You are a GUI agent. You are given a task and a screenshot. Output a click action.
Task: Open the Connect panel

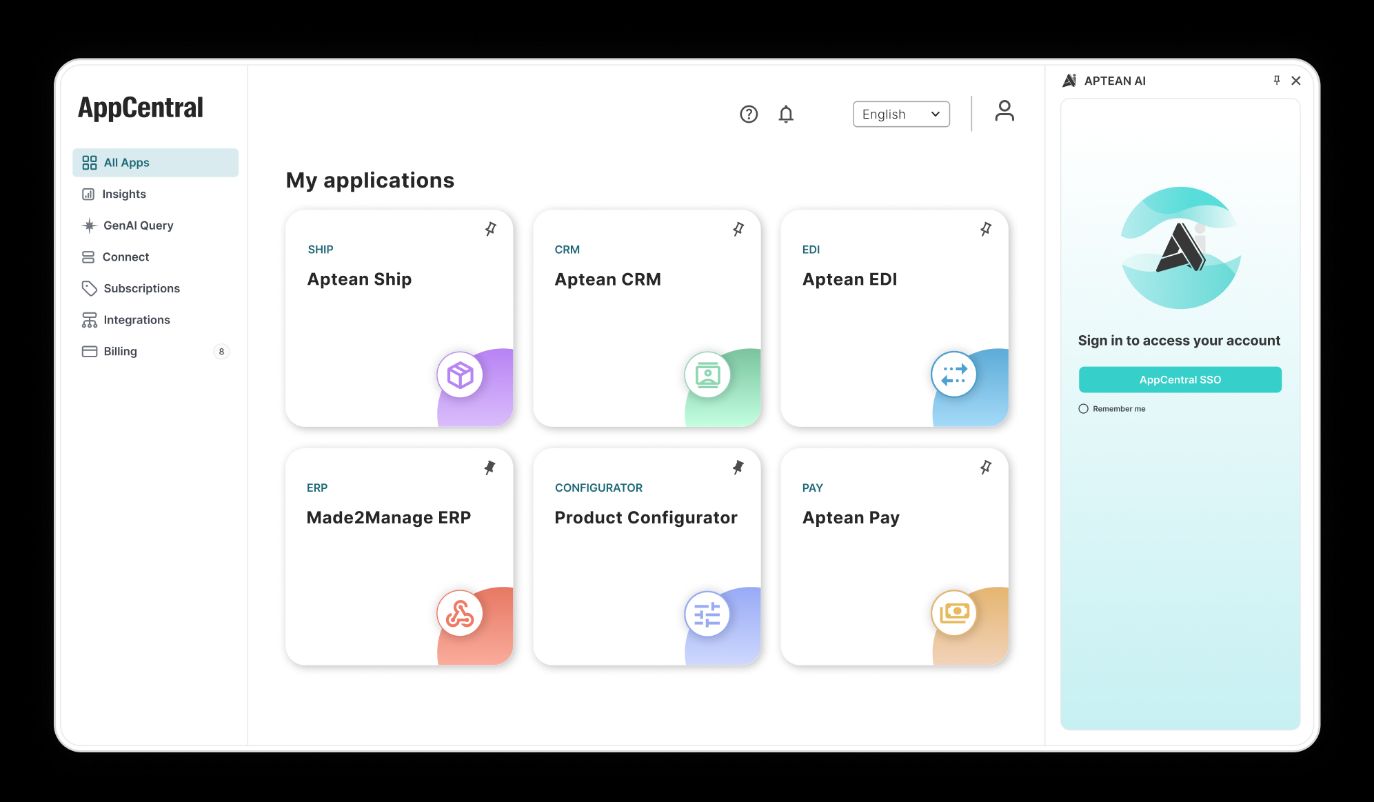(x=127, y=257)
